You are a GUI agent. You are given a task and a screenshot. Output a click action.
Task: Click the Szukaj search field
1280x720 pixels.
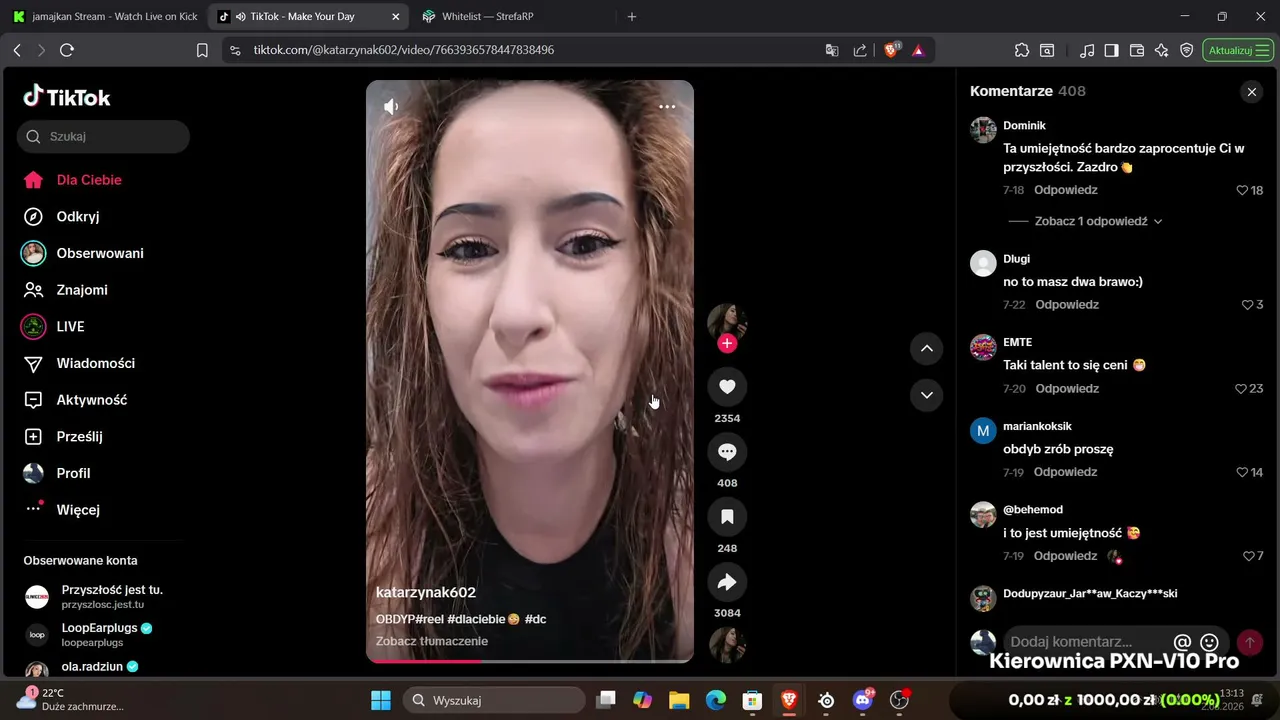click(103, 137)
